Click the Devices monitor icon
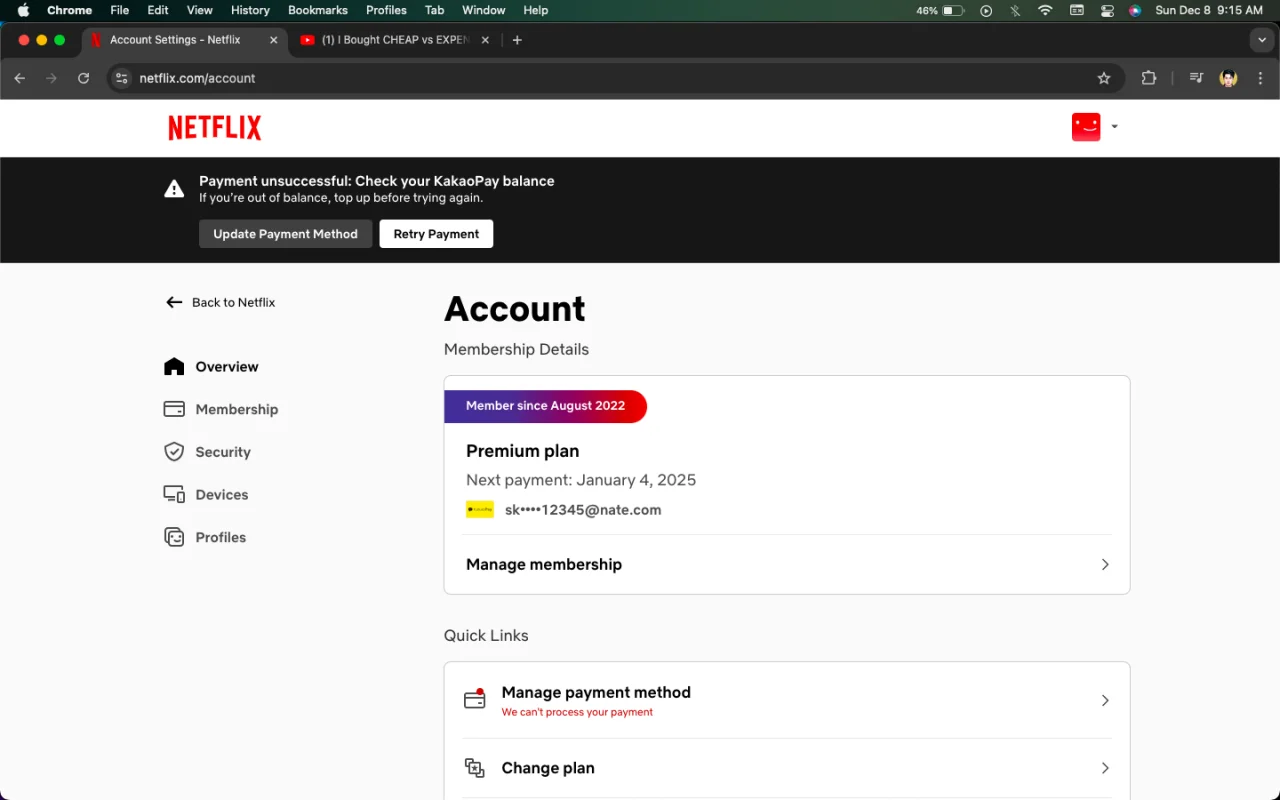Image resolution: width=1280 pixels, height=800 pixels. [174, 494]
